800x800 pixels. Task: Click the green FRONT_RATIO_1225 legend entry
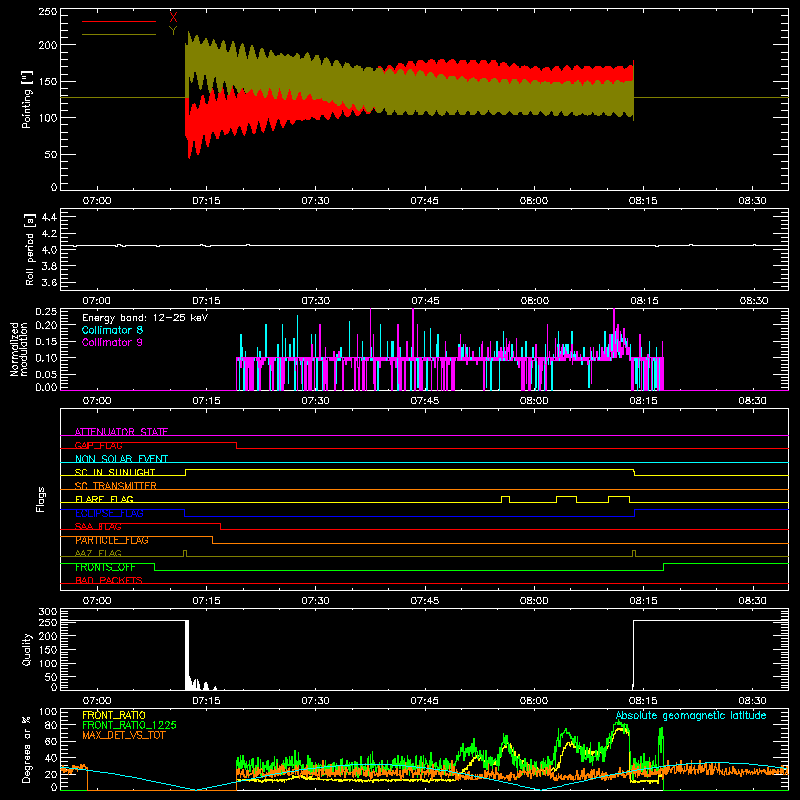coord(130,725)
